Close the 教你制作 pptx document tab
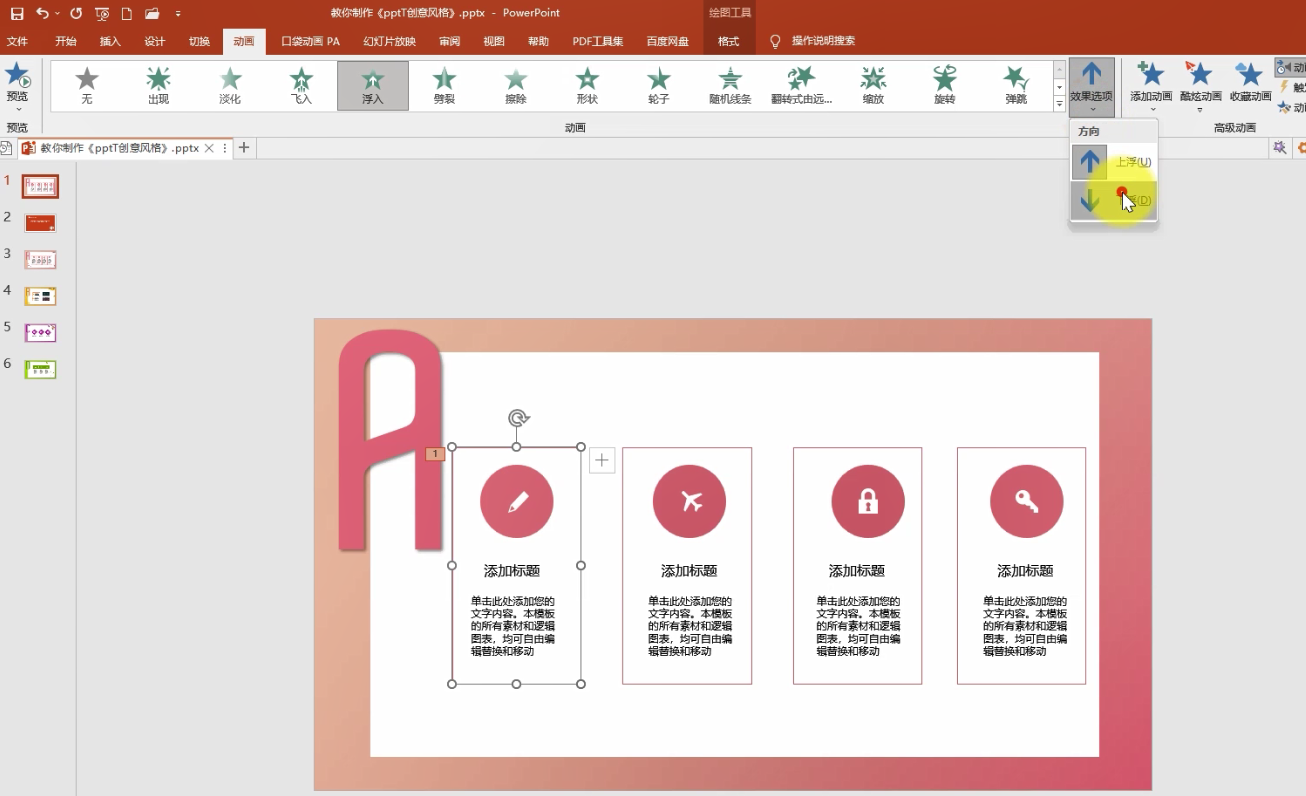Image resolution: width=1306 pixels, height=796 pixels. click(x=209, y=148)
